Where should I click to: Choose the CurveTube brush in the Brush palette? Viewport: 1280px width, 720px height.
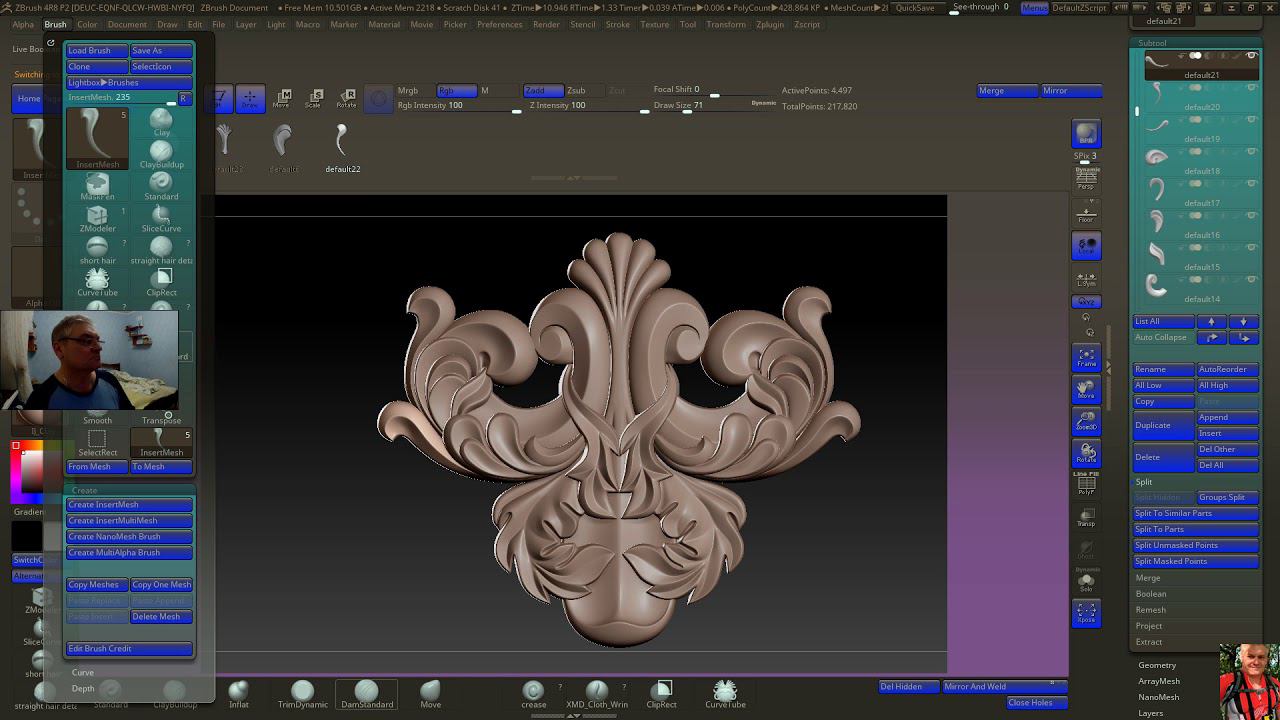(x=97, y=281)
